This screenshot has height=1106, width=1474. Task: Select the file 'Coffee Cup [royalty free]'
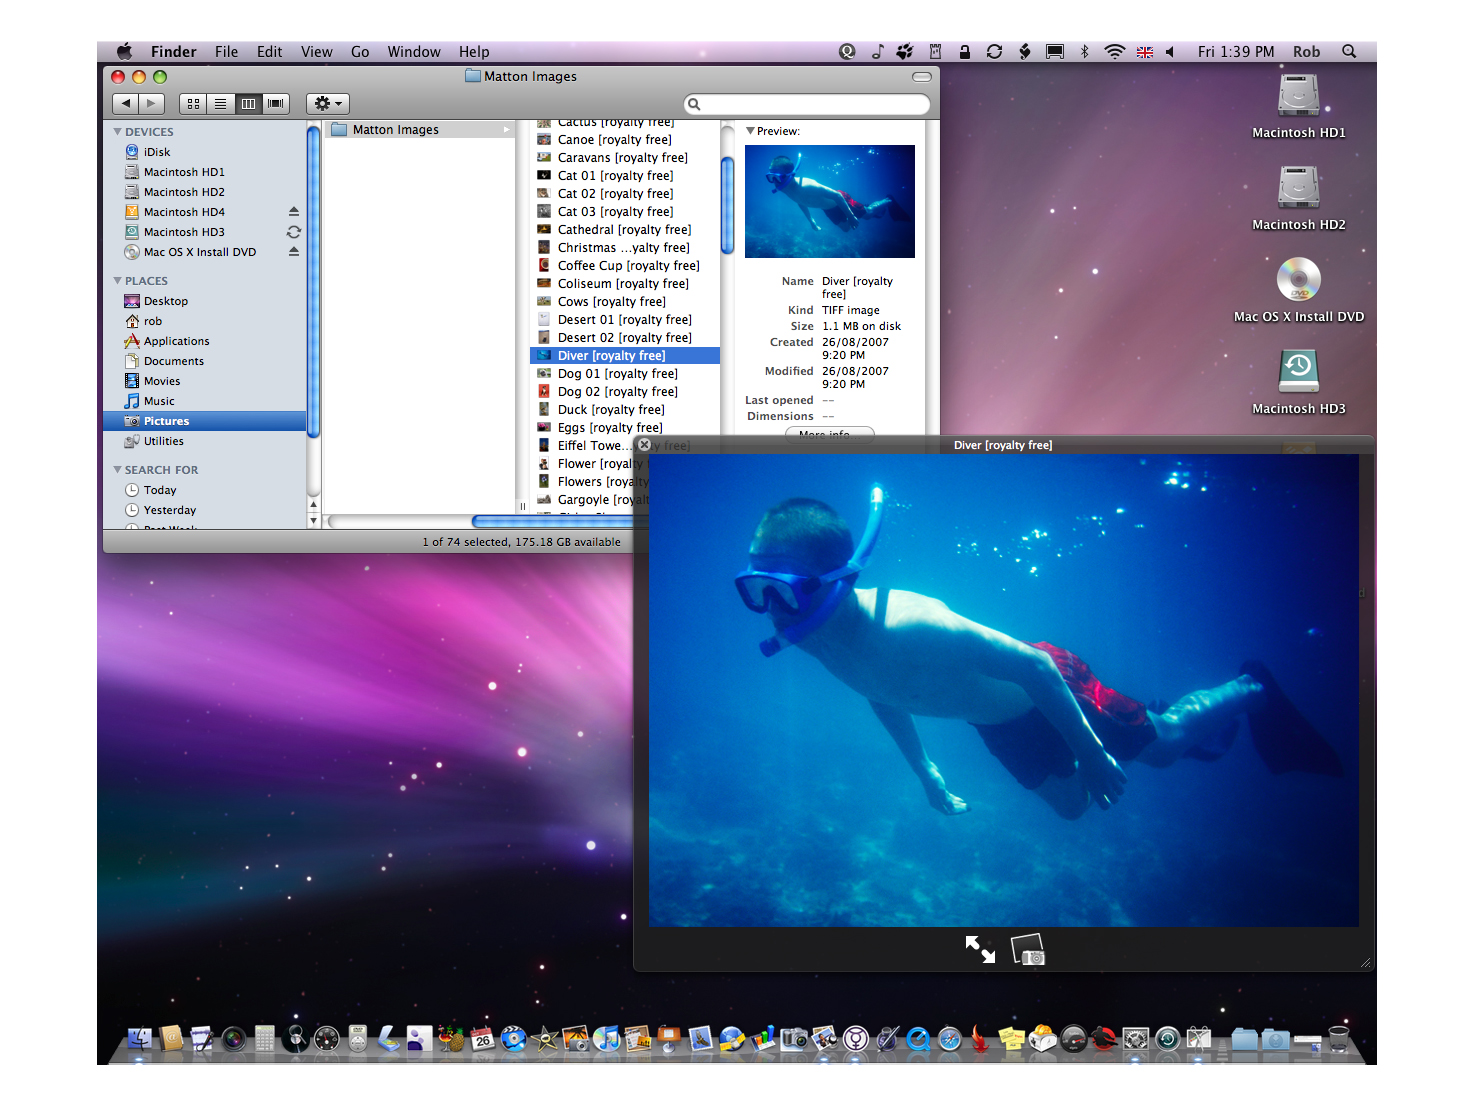(625, 266)
